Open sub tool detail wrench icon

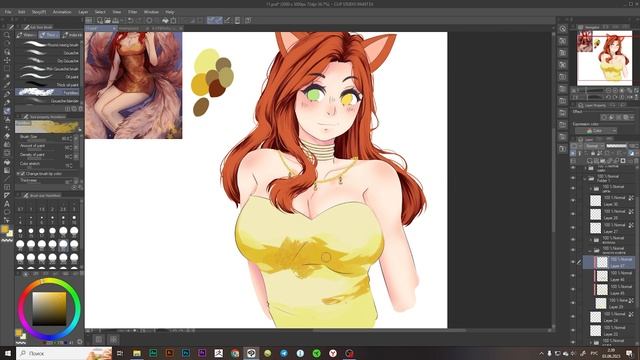point(80,187)
